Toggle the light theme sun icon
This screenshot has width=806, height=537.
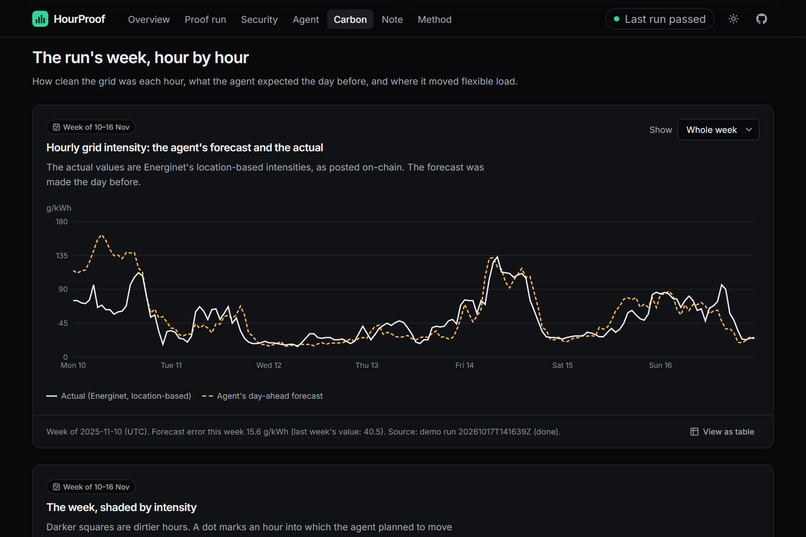pos(734,19)
